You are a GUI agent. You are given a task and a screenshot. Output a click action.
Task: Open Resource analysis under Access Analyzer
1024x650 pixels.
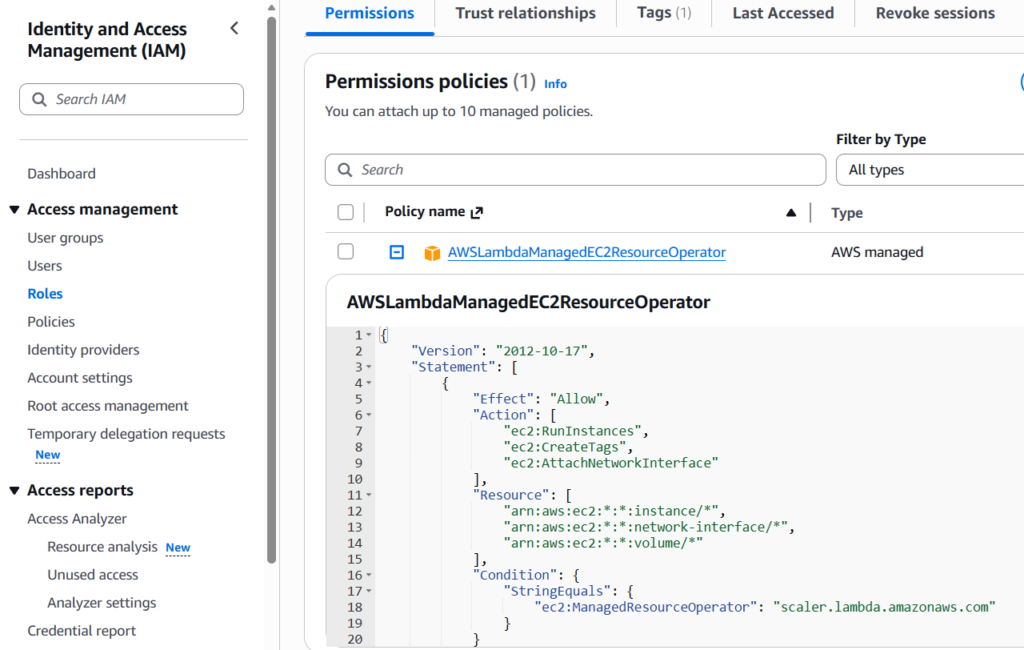(102, 547)
